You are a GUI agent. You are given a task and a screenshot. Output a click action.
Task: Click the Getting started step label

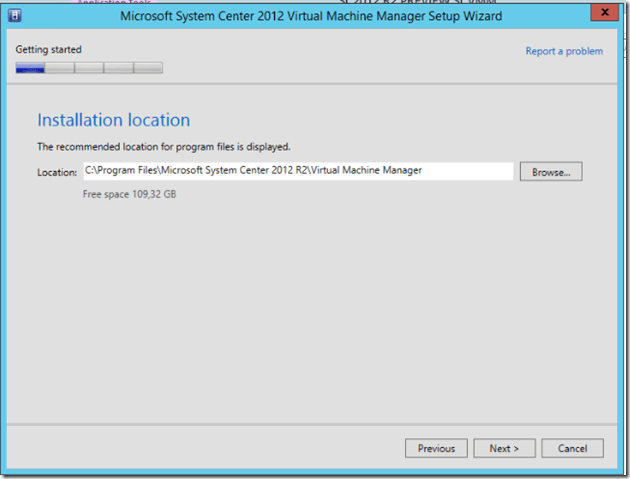[x=49, y=50]
